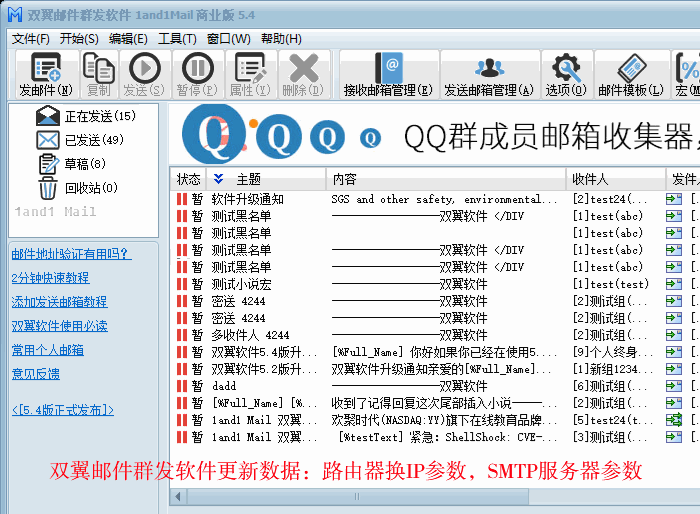Click the double-chevron sort arrow by 主题
The height and width of the screenshot is (514, 700).
218,179
